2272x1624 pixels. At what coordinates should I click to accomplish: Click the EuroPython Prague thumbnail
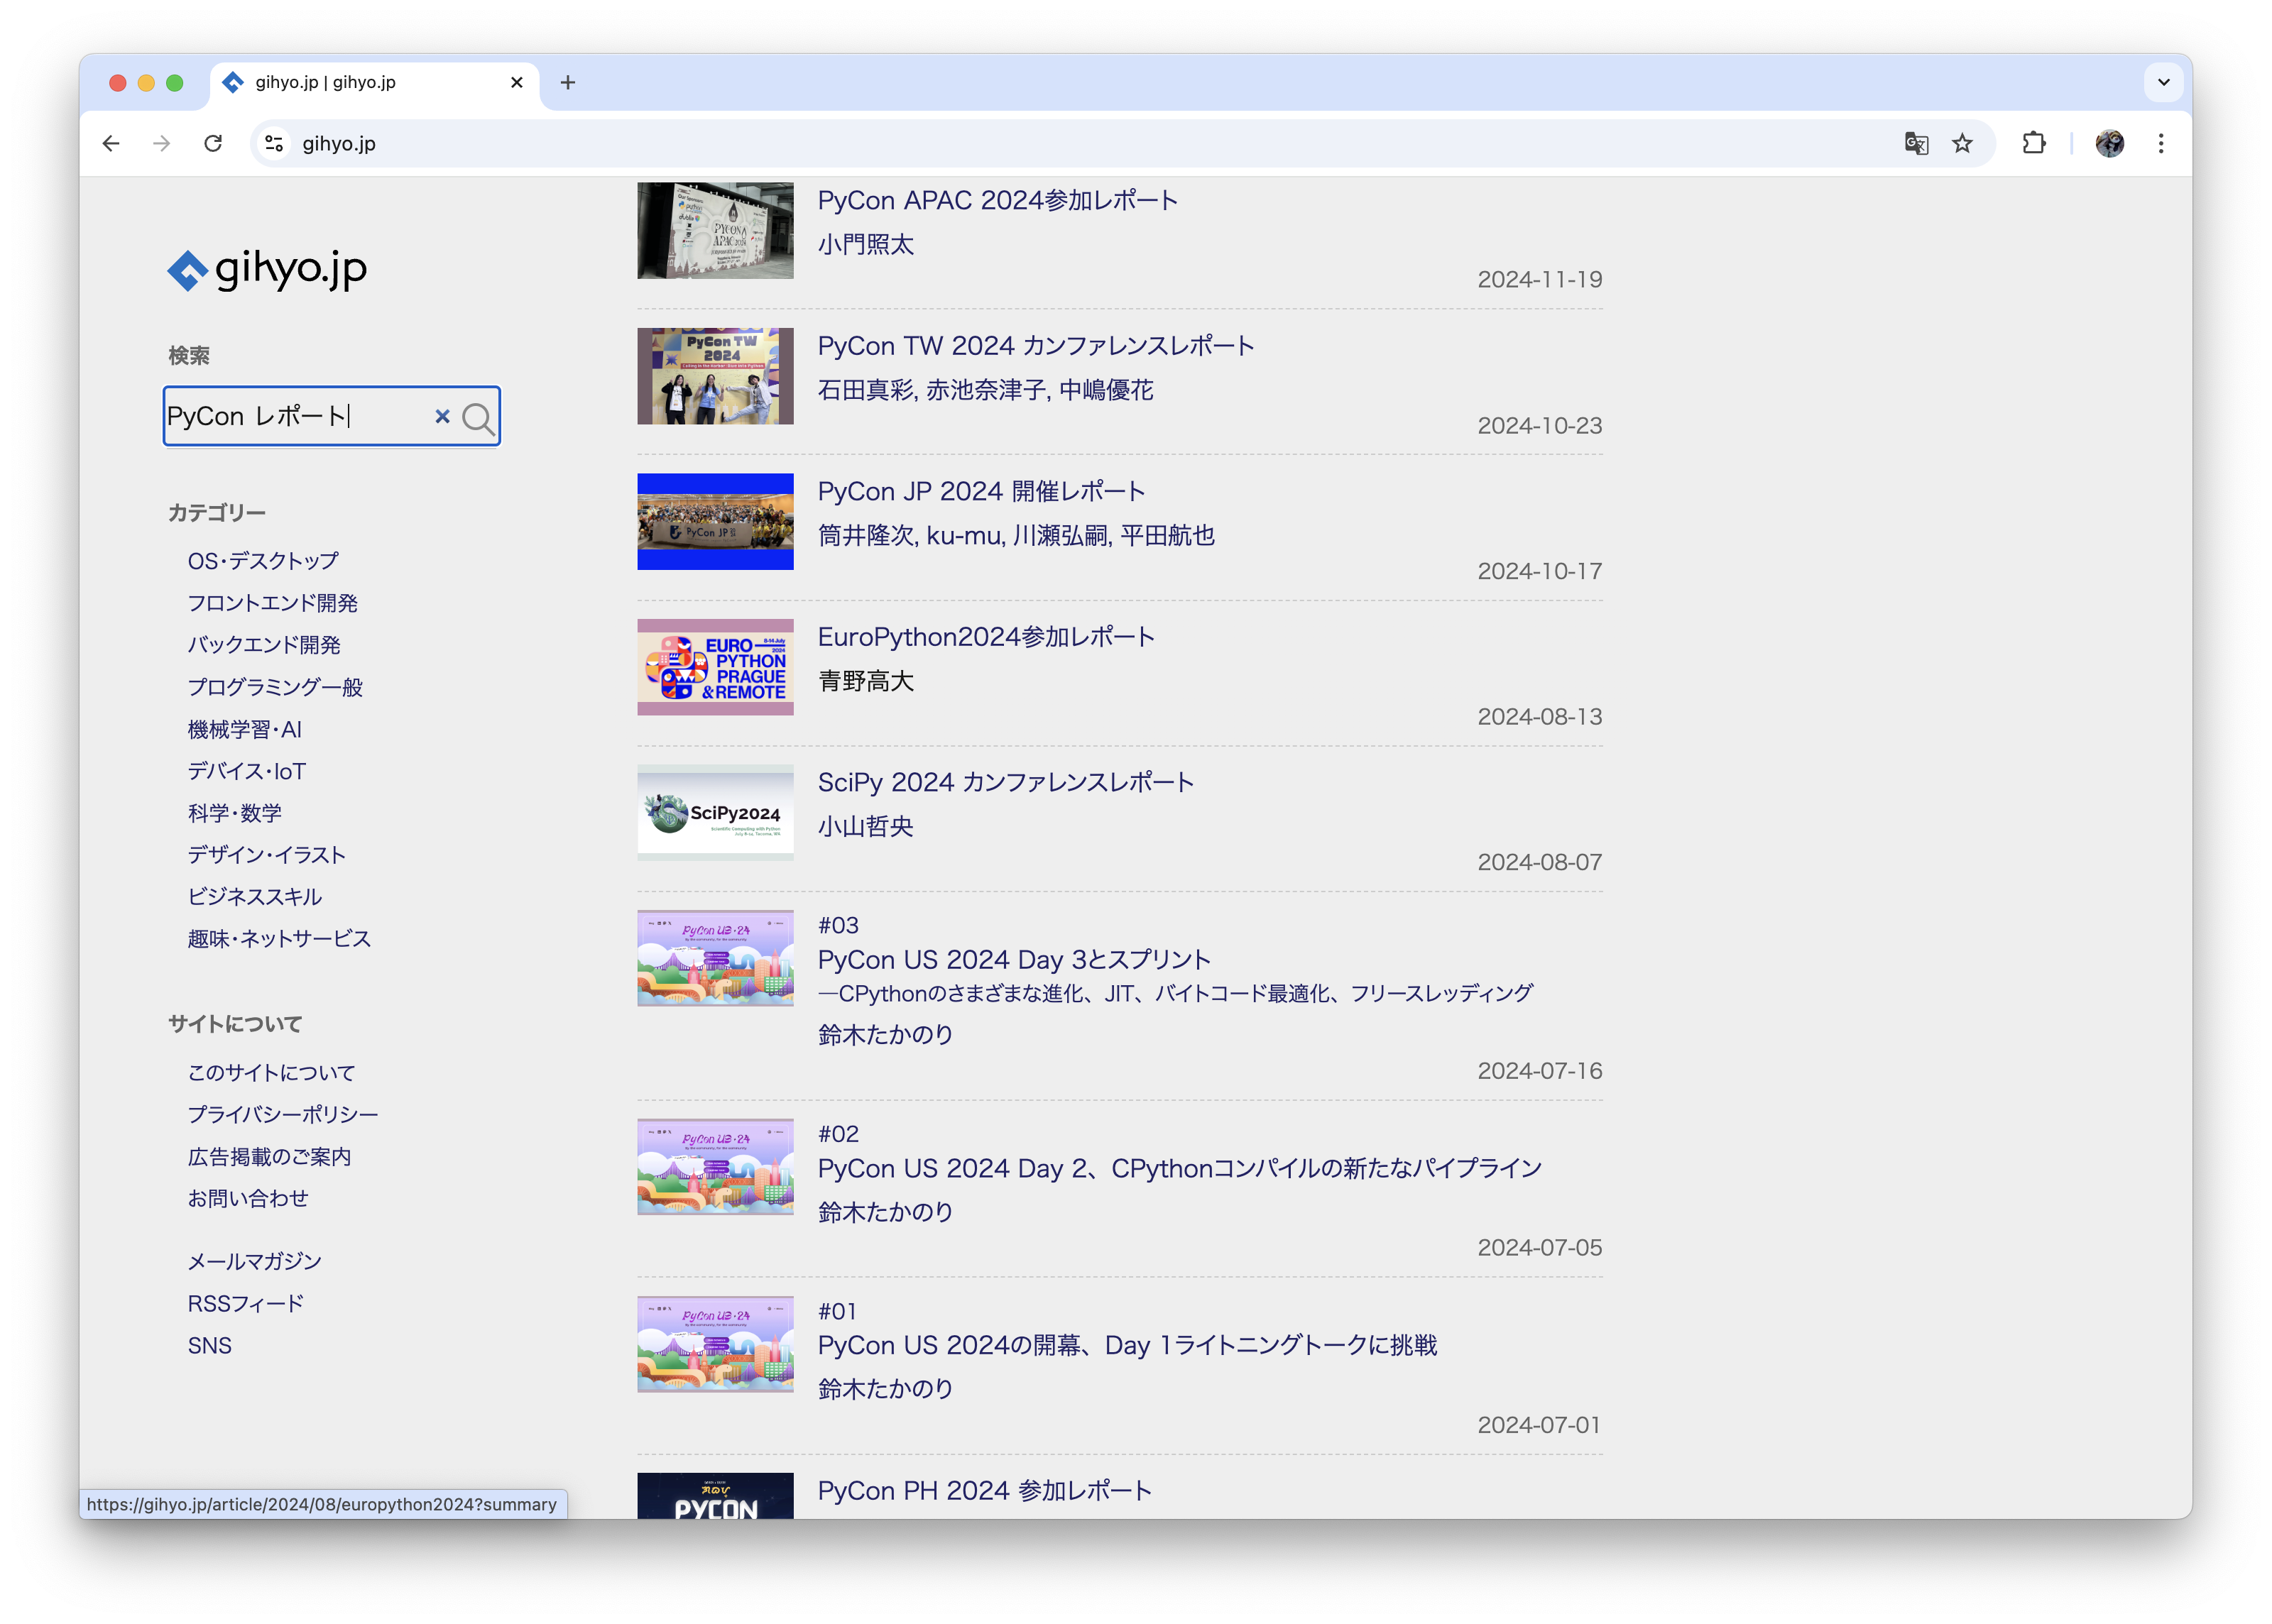point(715,667)
